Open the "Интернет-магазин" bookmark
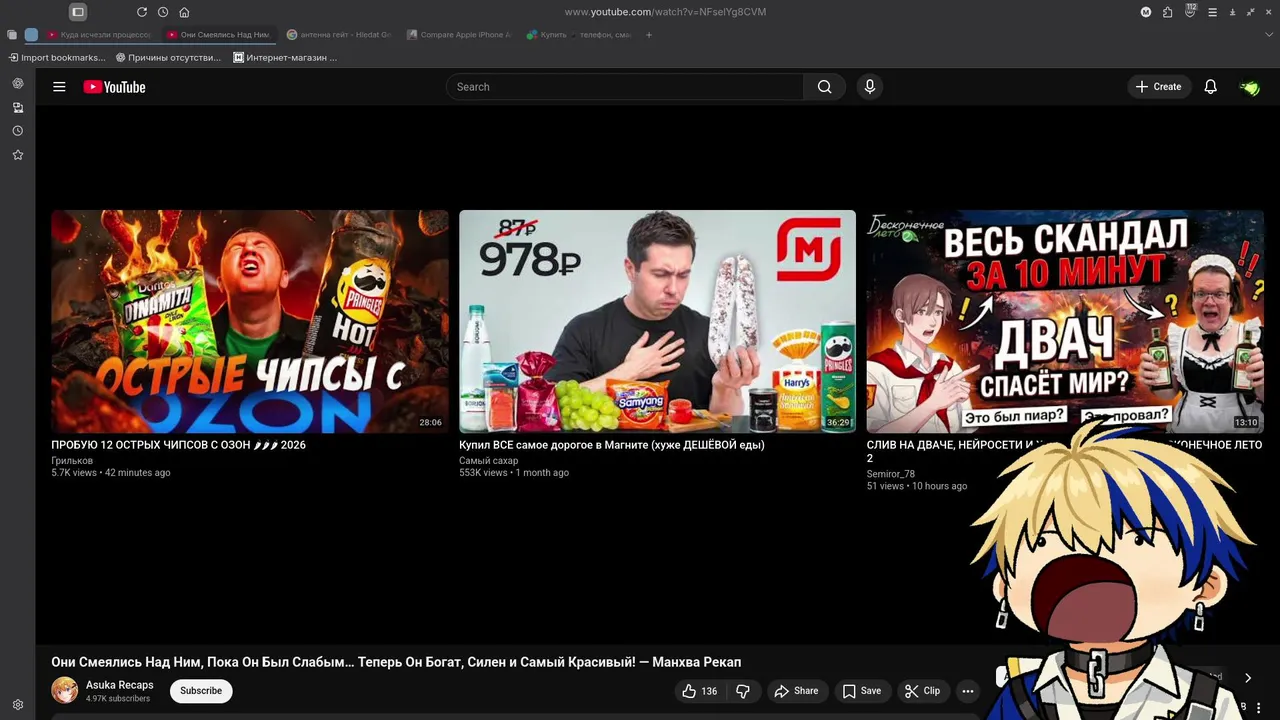Screen dimensions: 1280x720 (x=285, y=58)
